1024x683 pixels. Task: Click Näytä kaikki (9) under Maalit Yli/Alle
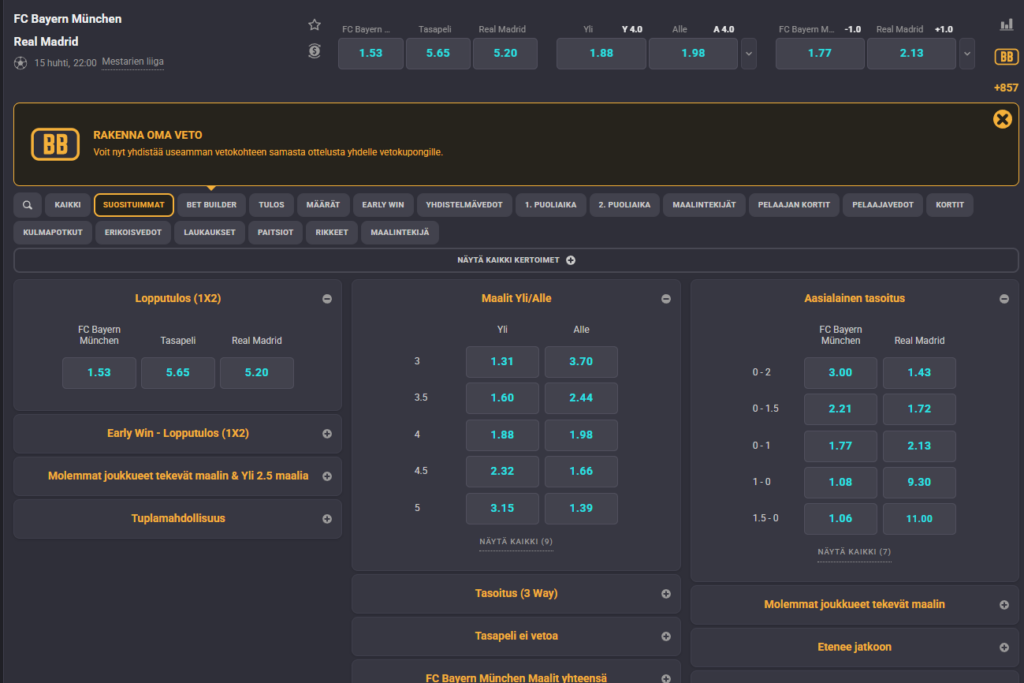point(516,541)
